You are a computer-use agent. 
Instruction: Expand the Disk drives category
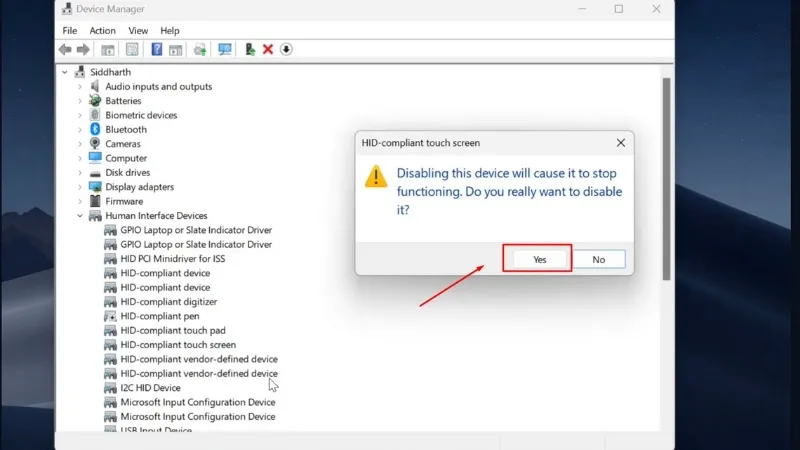(80, 172)
